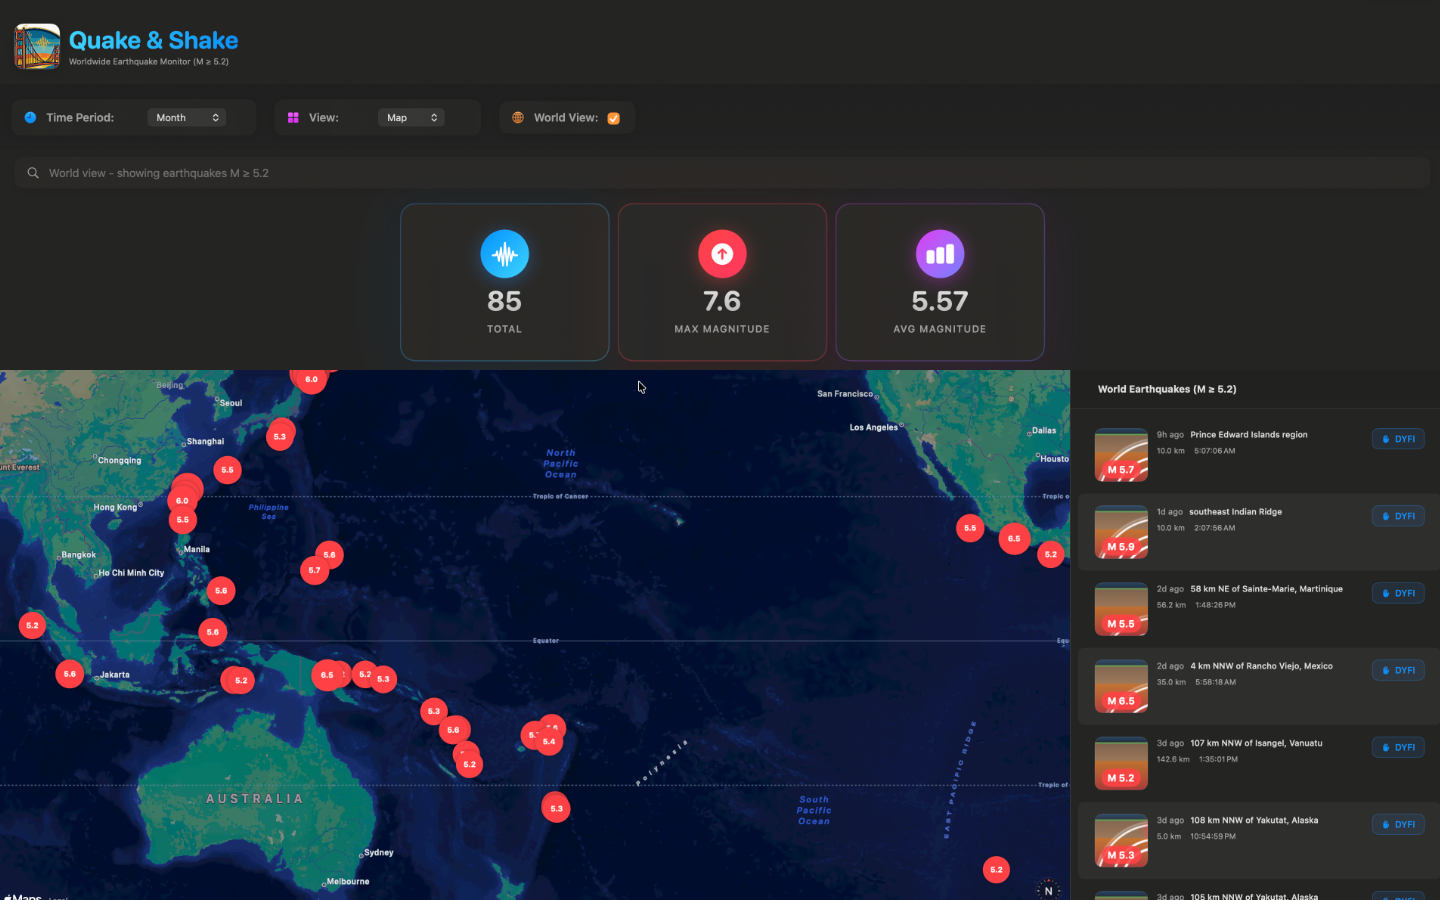This screenshot has height=900, width=1440.
Task: Click '4 km NNW of Rancho Viejo, Mexico' title
Action: [1261, 666]
